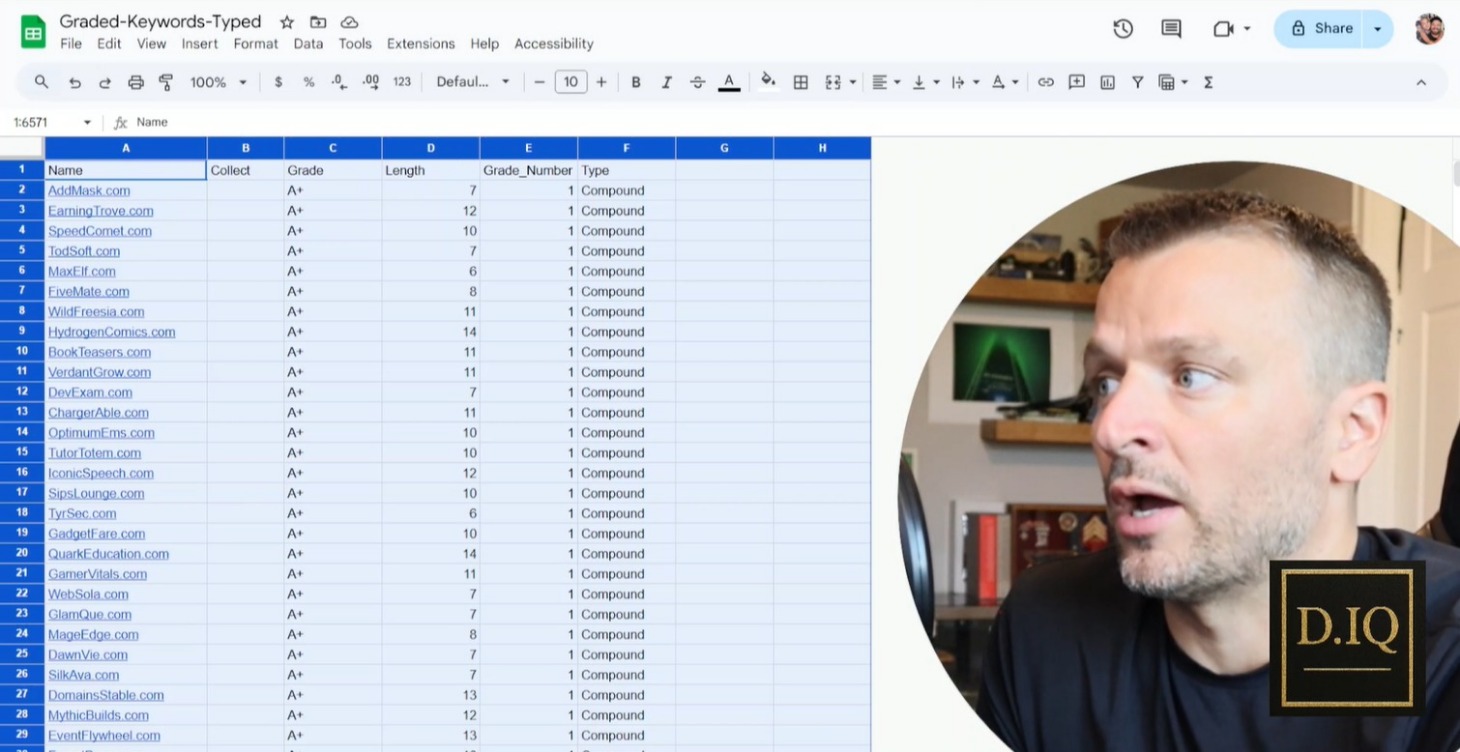Open the Edit menu
1460x752 pixels.
point(109,44)
